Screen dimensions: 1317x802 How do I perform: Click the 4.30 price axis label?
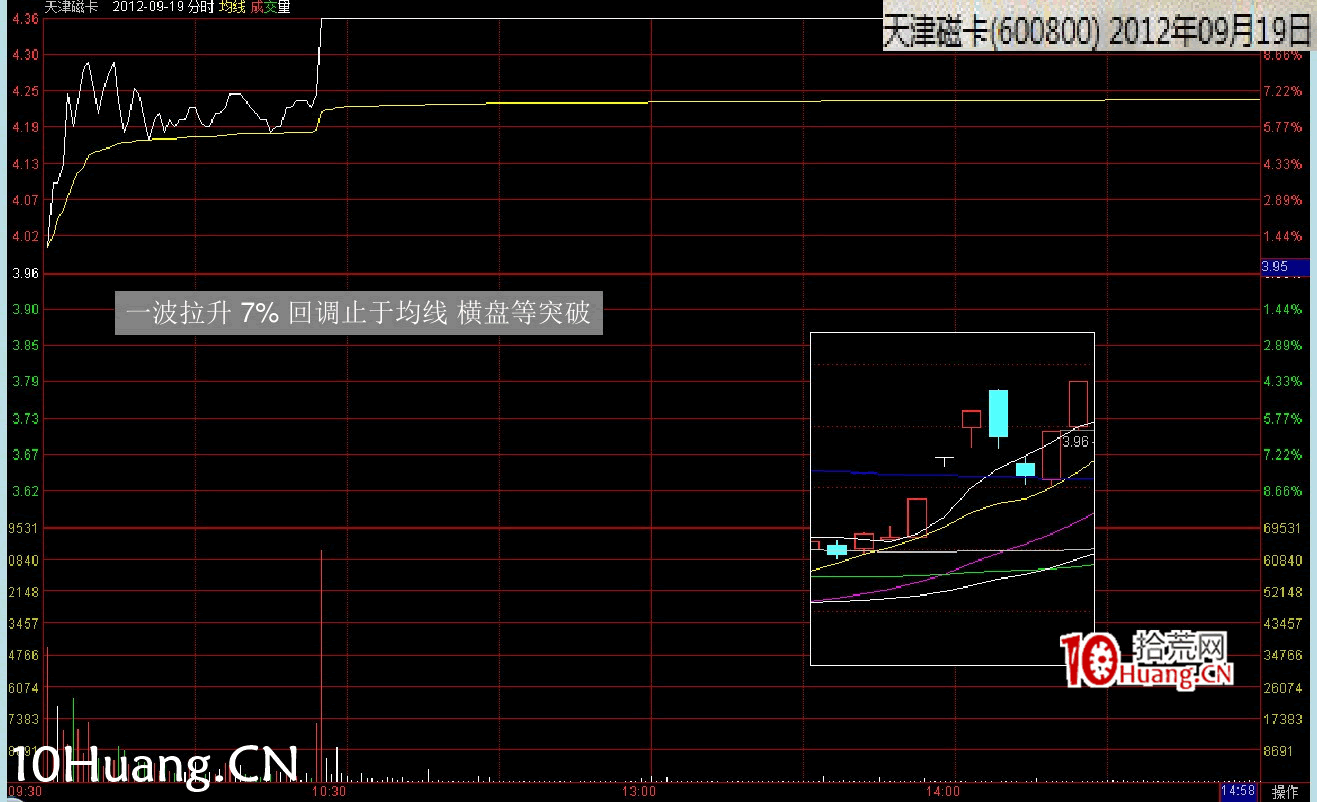(x=26, y=55)
